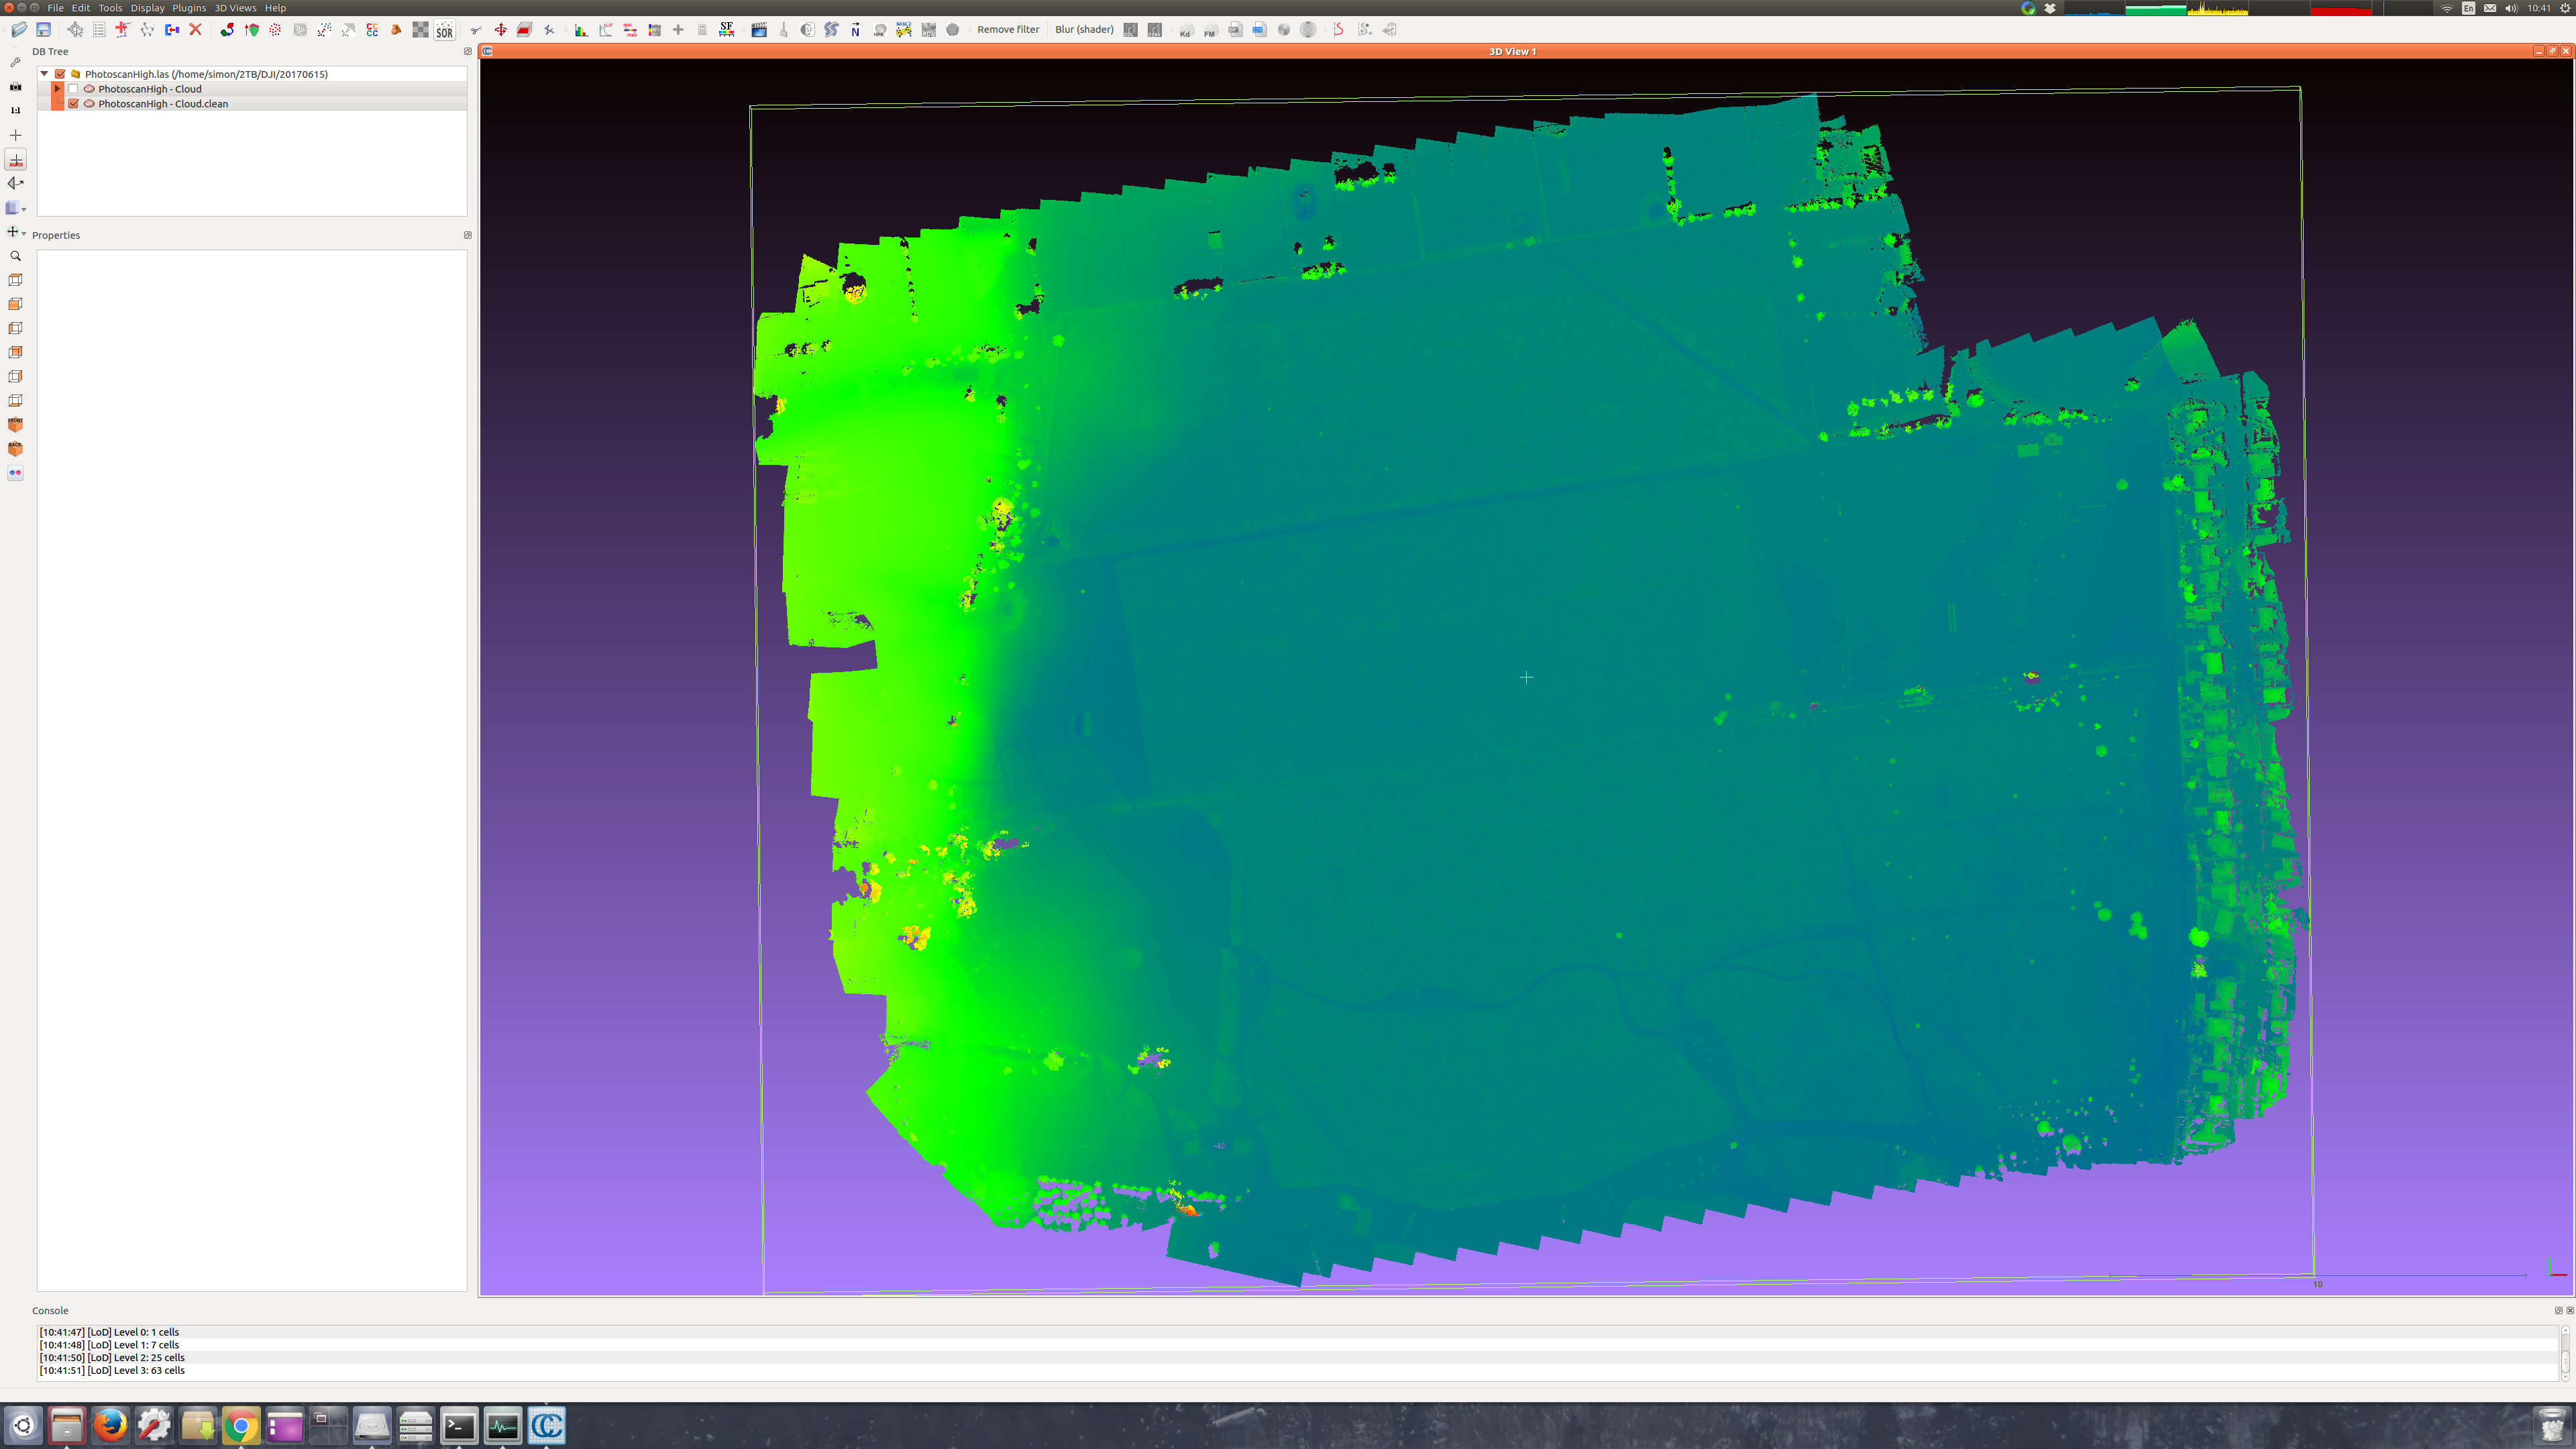Open the scalar field histogram icon
Viewport: 2576px width, 1449px height.
[x=581, y=30]
